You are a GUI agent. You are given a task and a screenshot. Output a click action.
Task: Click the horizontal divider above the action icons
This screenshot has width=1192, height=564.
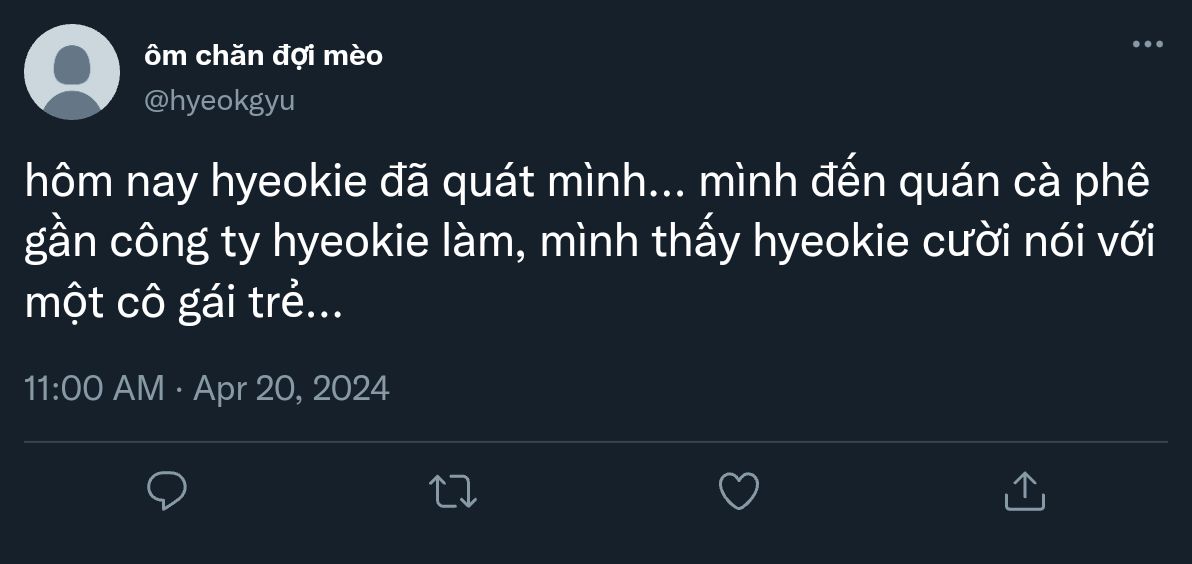pyautogui.click(x=596, y=442)
